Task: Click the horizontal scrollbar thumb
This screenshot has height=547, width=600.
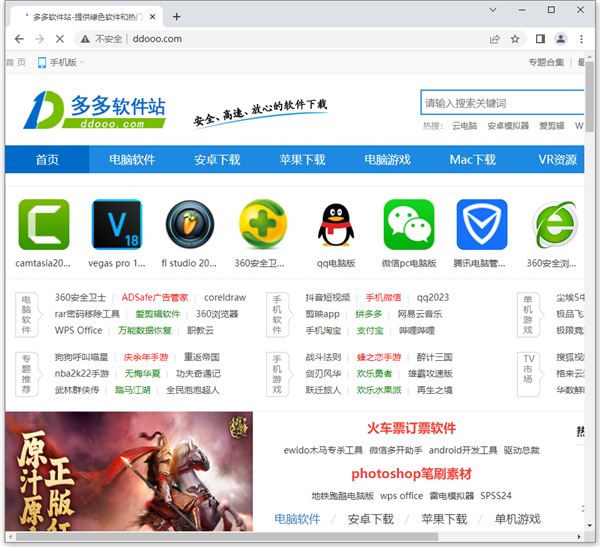Action: 227,537
